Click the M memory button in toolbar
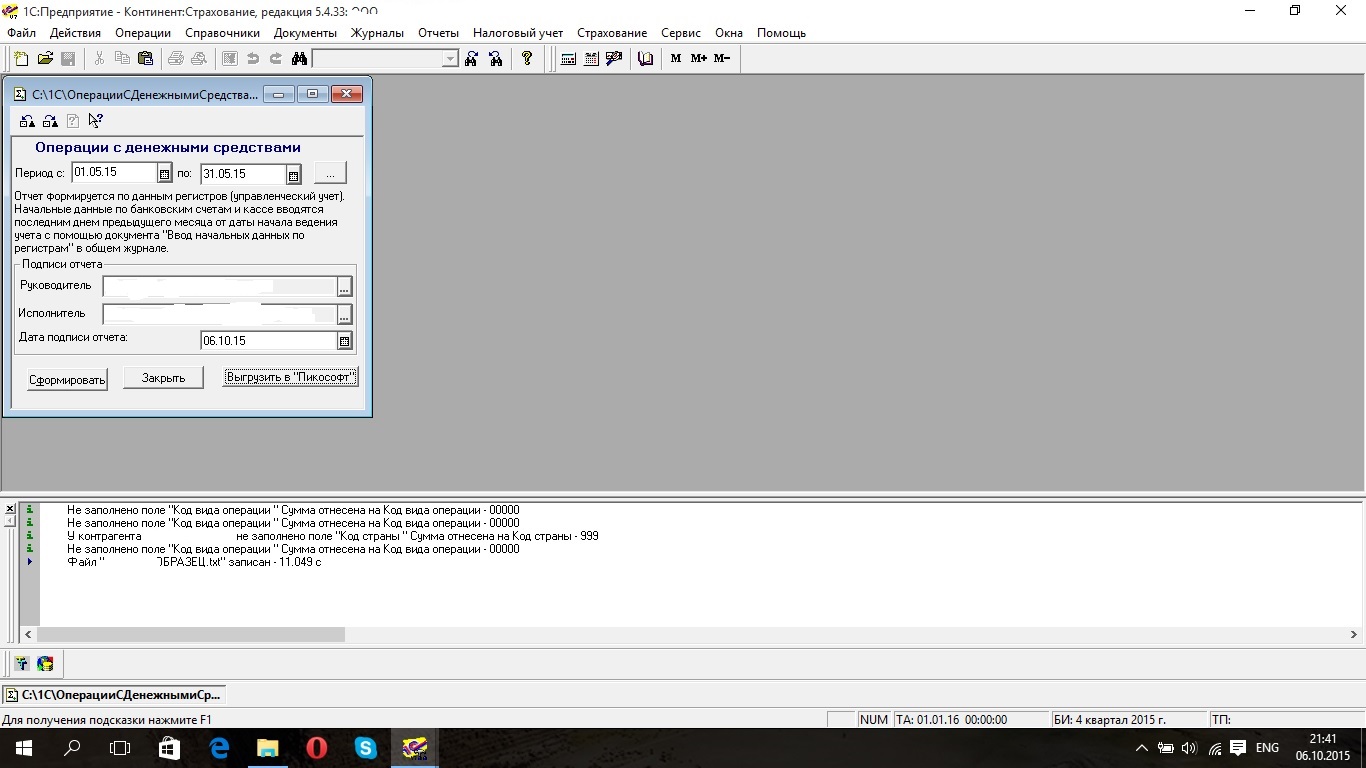Screen dimensions: 1366x768 pos(676,59)
